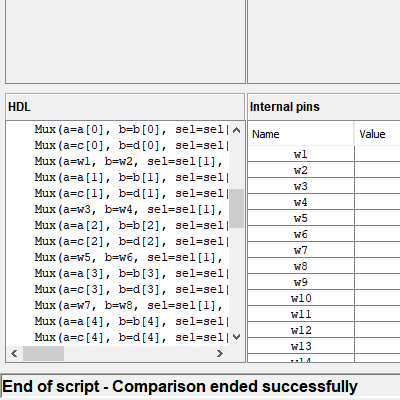Click HDL scroll up arrow
The width and height of the screenshot is (400, 400).
click(236, 130)
